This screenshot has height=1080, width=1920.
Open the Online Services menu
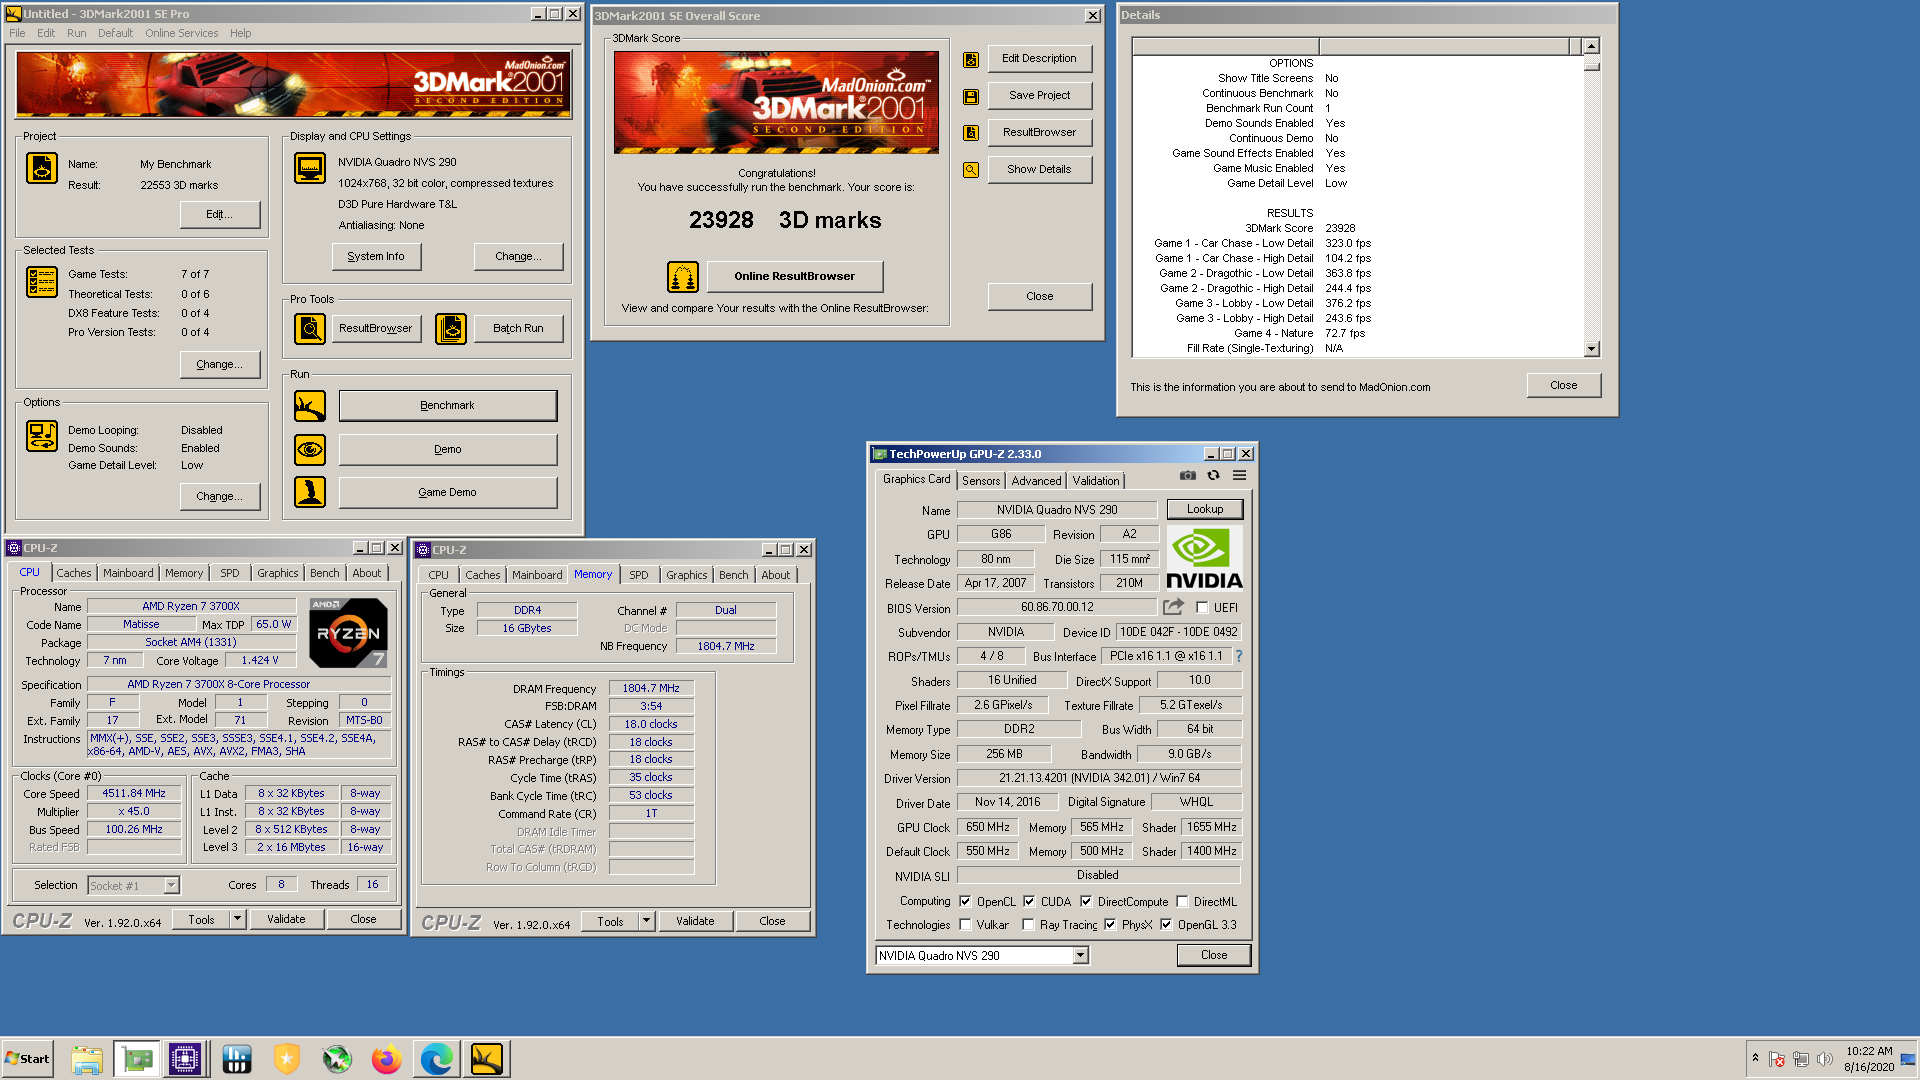pos(181,33)
